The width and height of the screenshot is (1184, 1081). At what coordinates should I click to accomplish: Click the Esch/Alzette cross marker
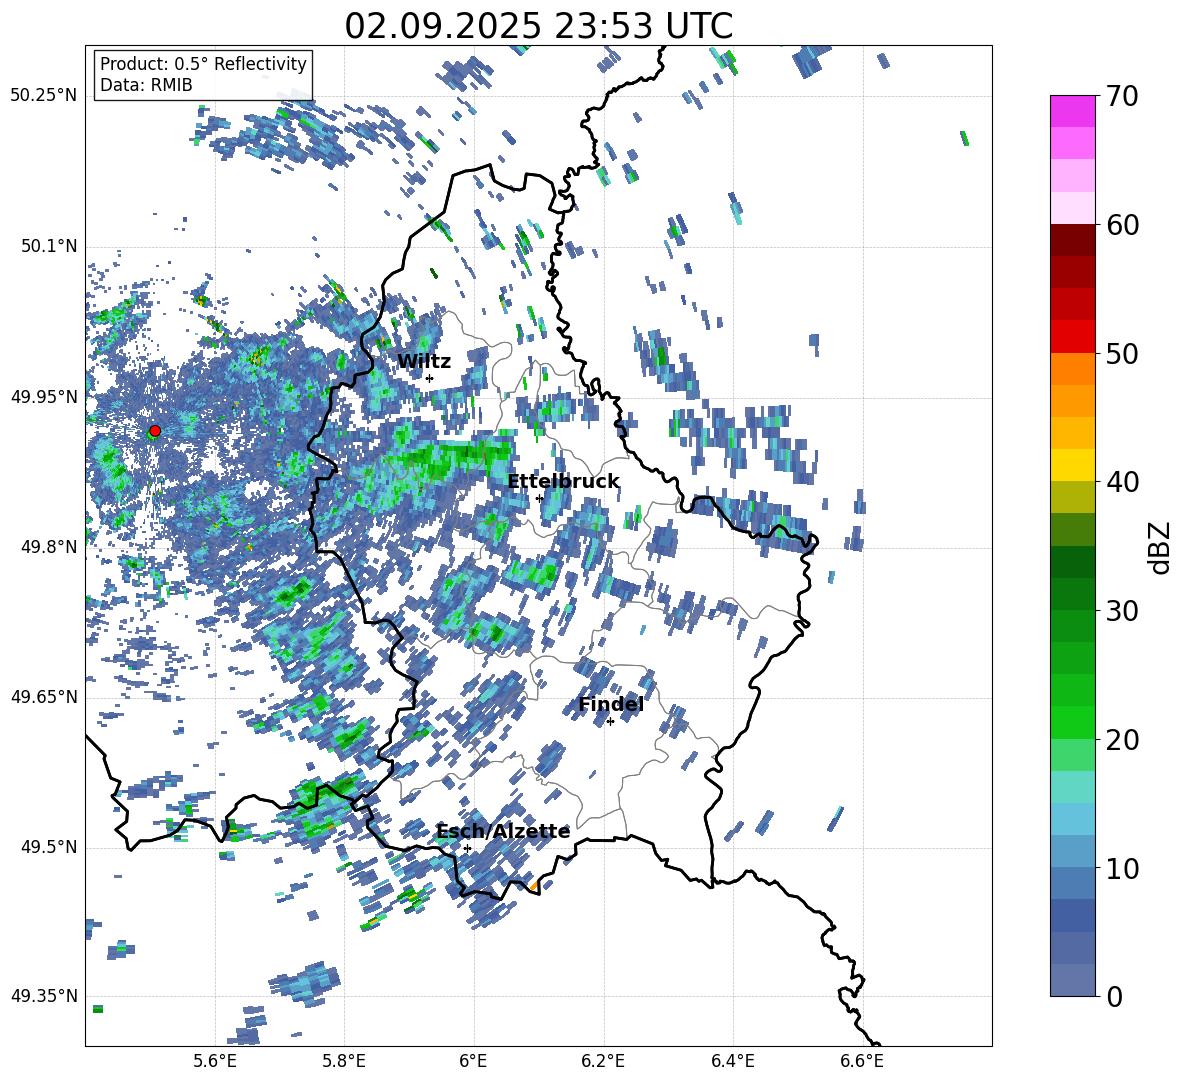point(467,848)
